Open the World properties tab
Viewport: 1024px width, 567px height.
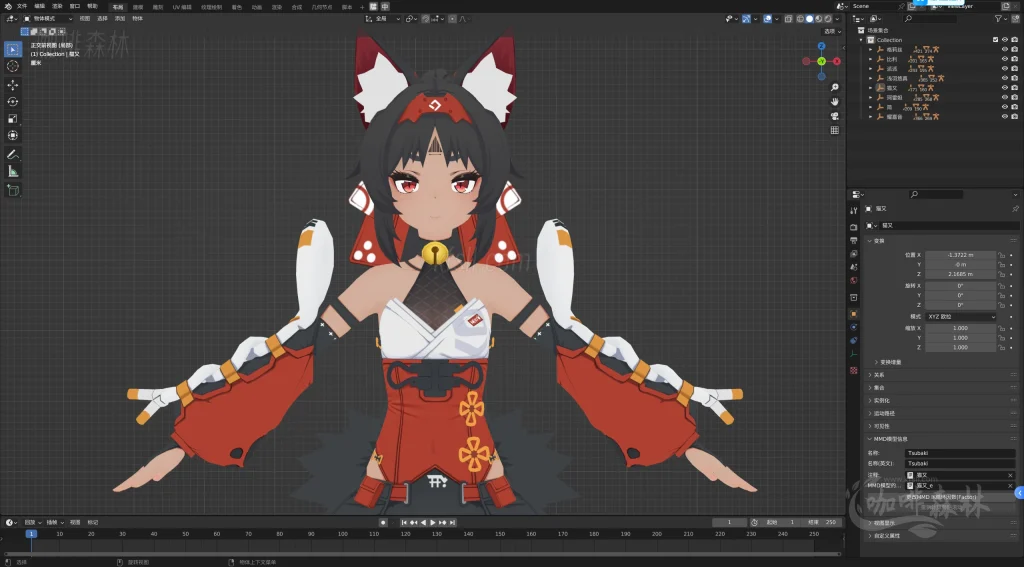(x=854, y=280)
